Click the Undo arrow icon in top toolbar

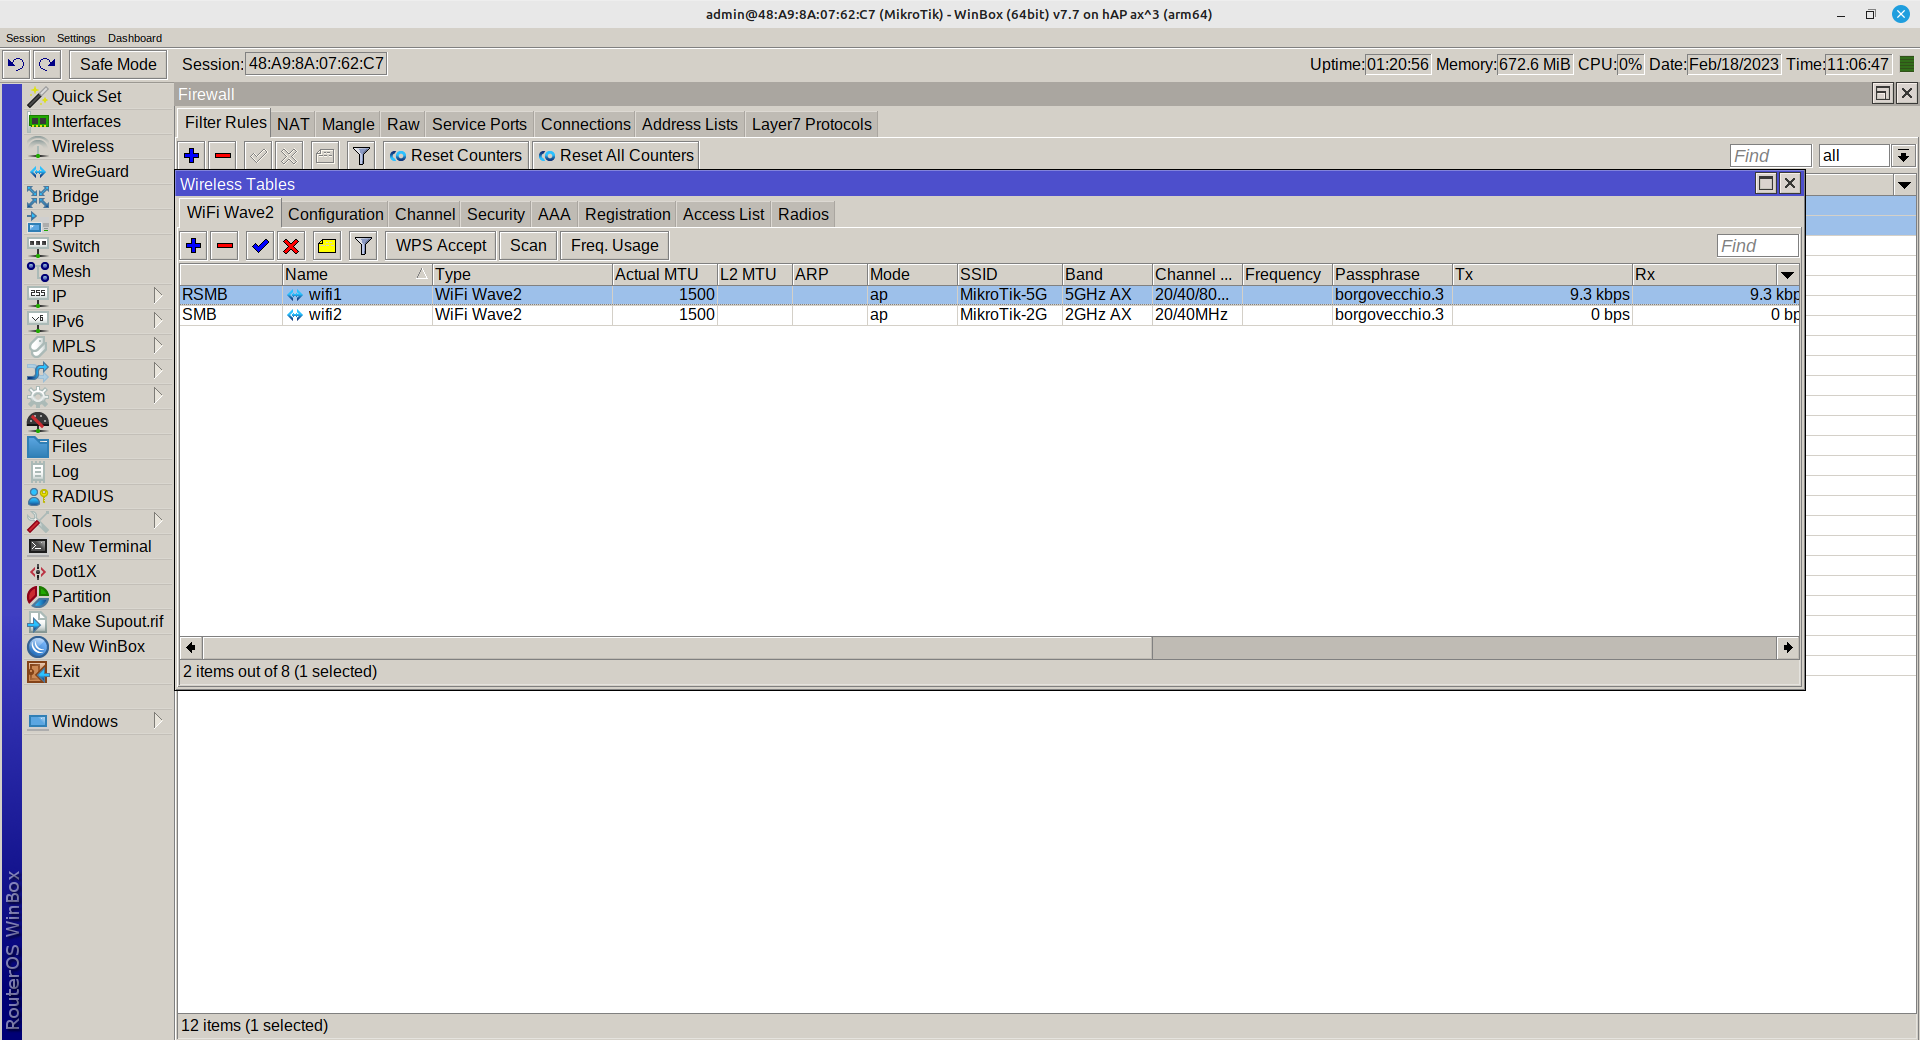pyautogui.click(x=16, y=64)
